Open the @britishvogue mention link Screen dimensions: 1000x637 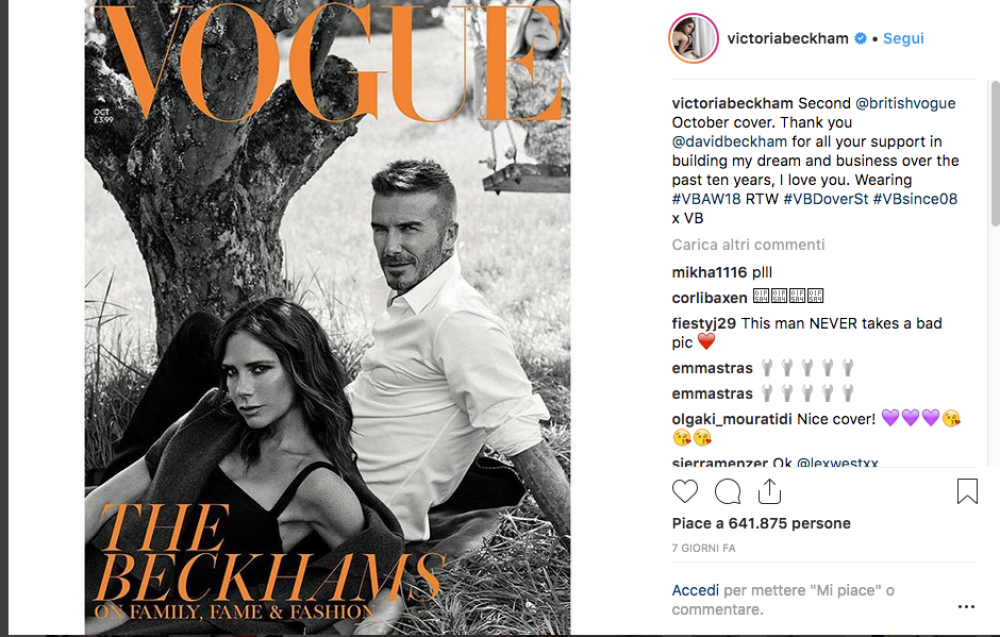click(905, 103)
